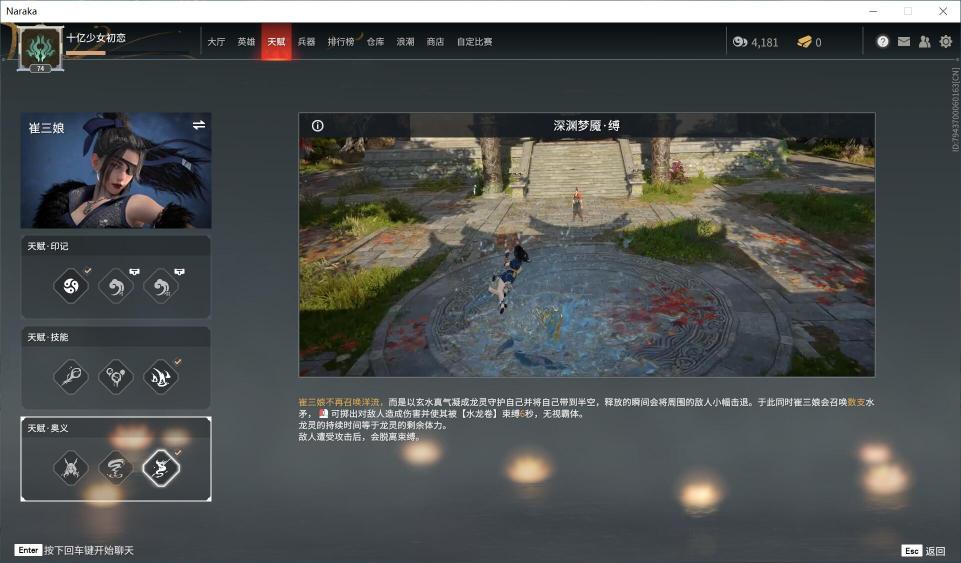Select the first 天赋·技能 skill icon
The width and height of the screenshot is (961, 563).
71,376
